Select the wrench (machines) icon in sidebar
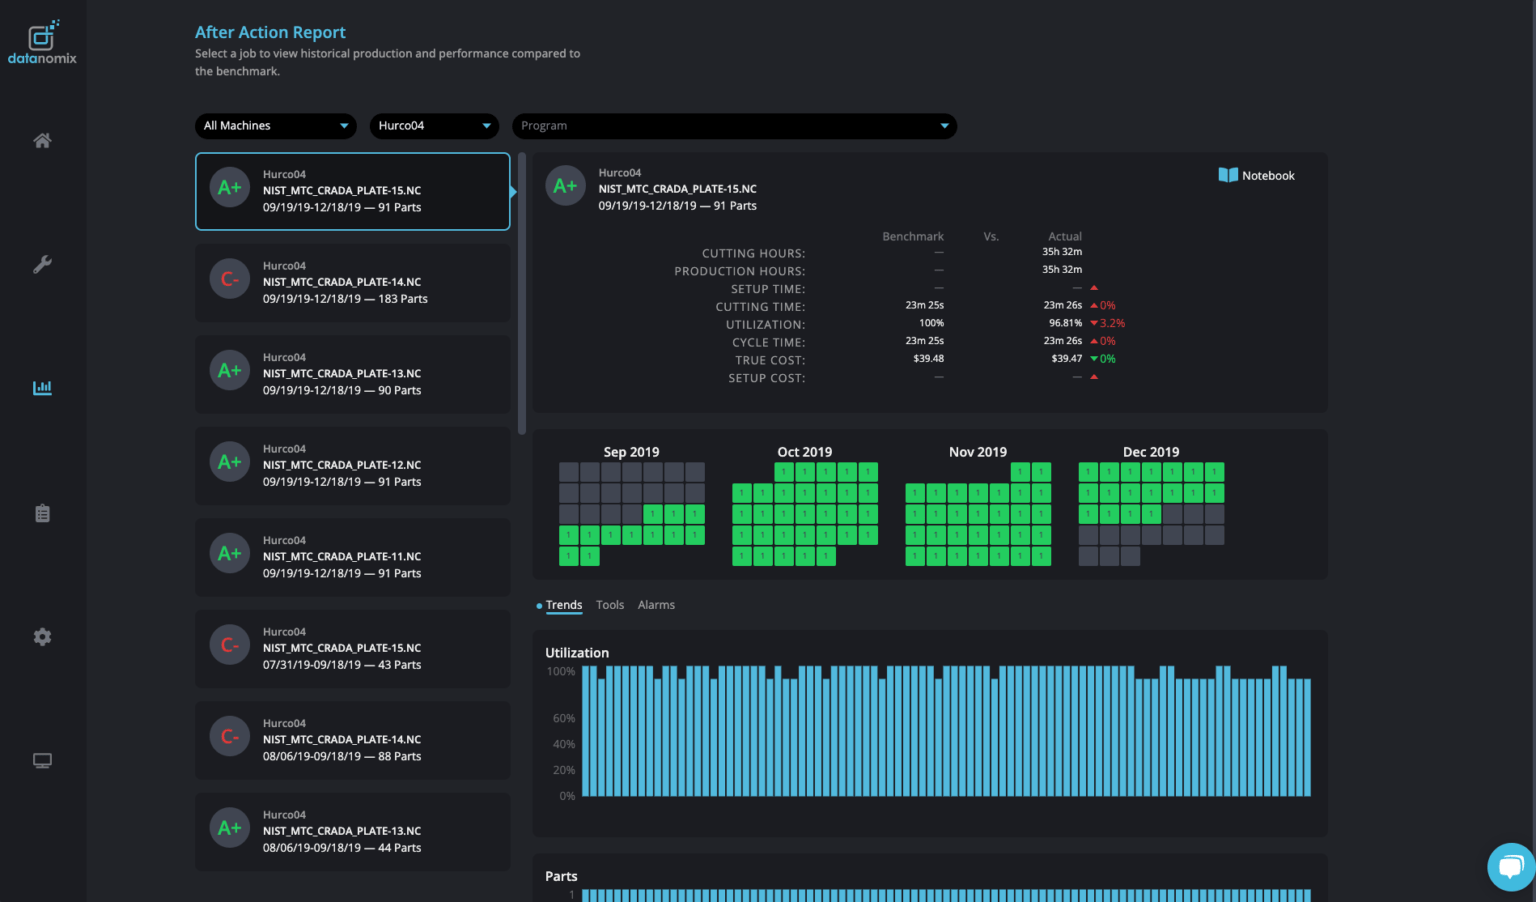The image size is (1536, 902). 42,264
